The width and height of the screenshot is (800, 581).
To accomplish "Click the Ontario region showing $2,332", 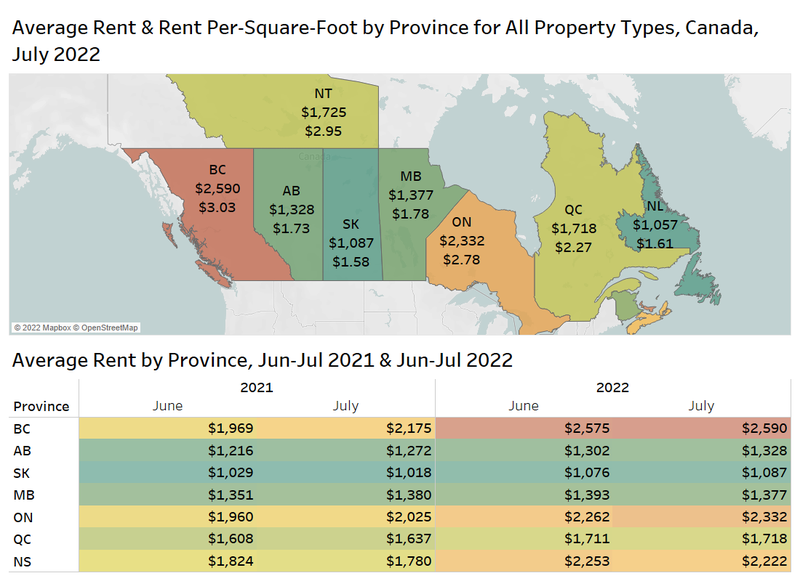I will 463,240.
